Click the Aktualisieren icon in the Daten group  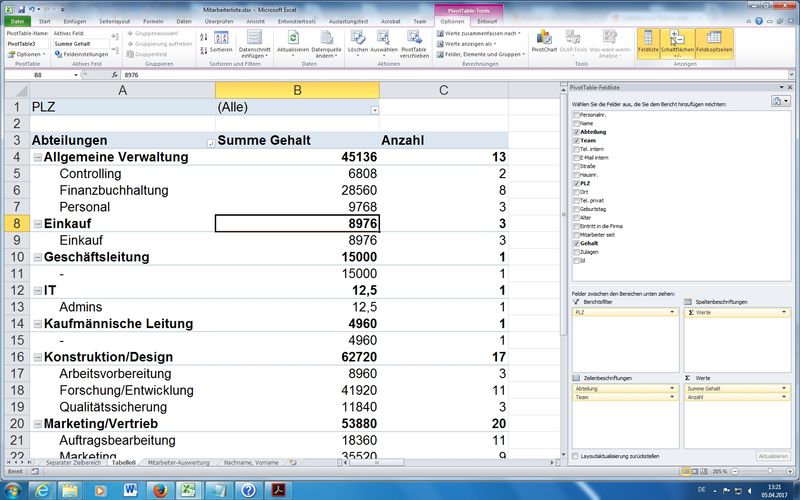tap(292, 38)
